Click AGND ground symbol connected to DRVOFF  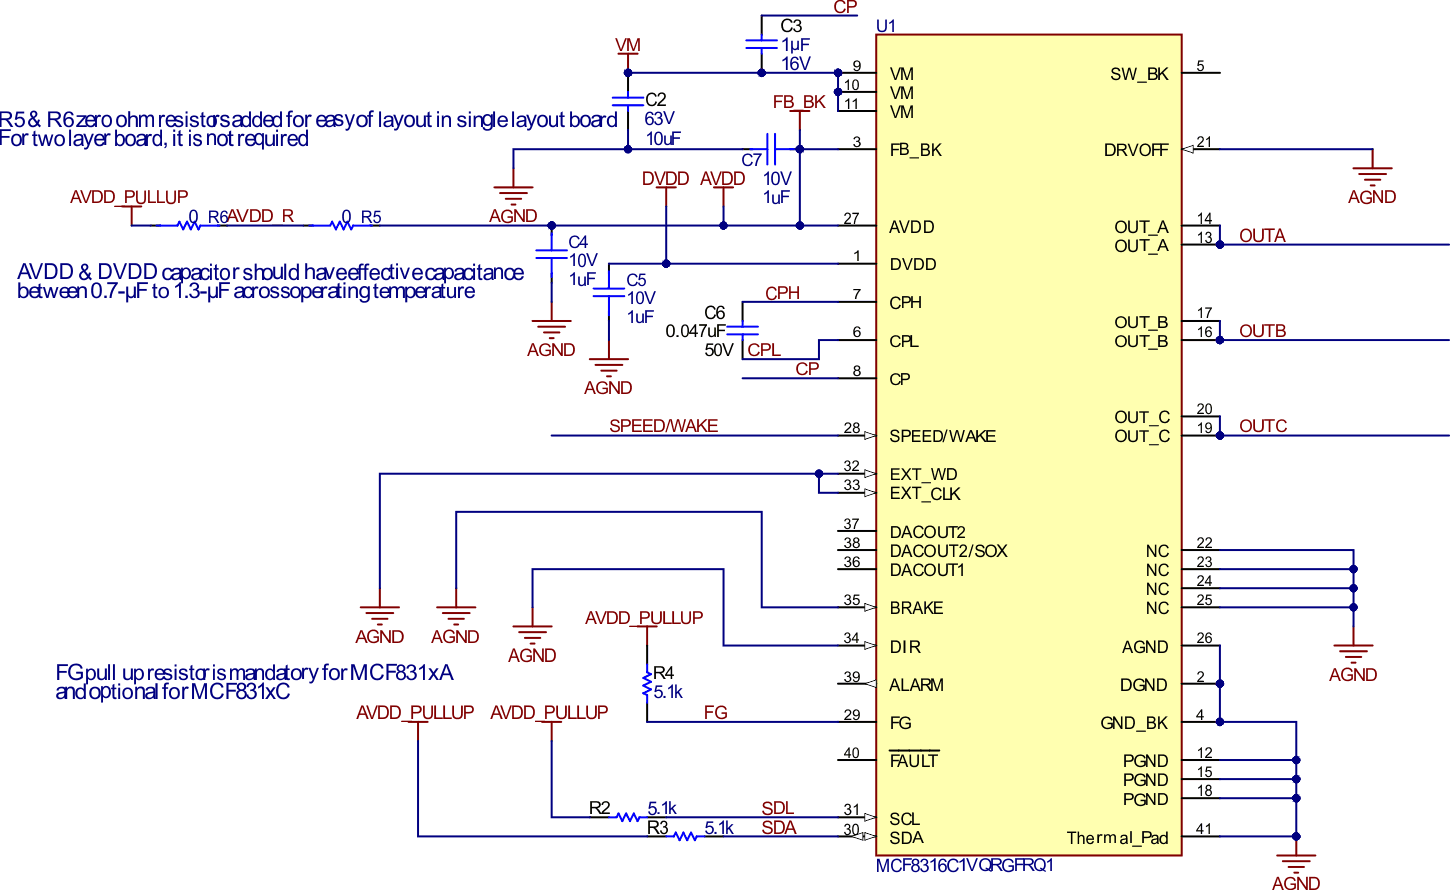(x=1372, y=176)
